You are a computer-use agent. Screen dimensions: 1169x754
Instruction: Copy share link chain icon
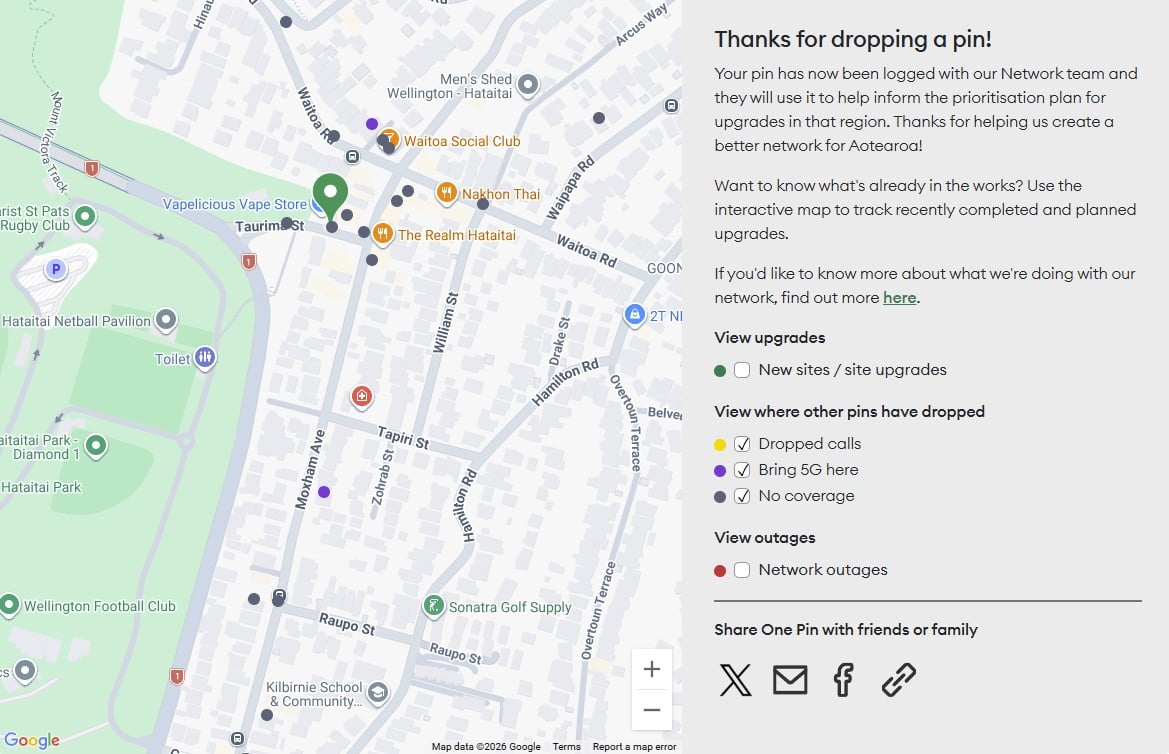898,680
